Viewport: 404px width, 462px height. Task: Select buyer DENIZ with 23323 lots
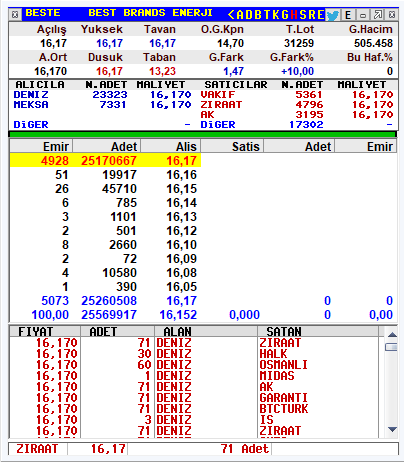coord(102,95)
